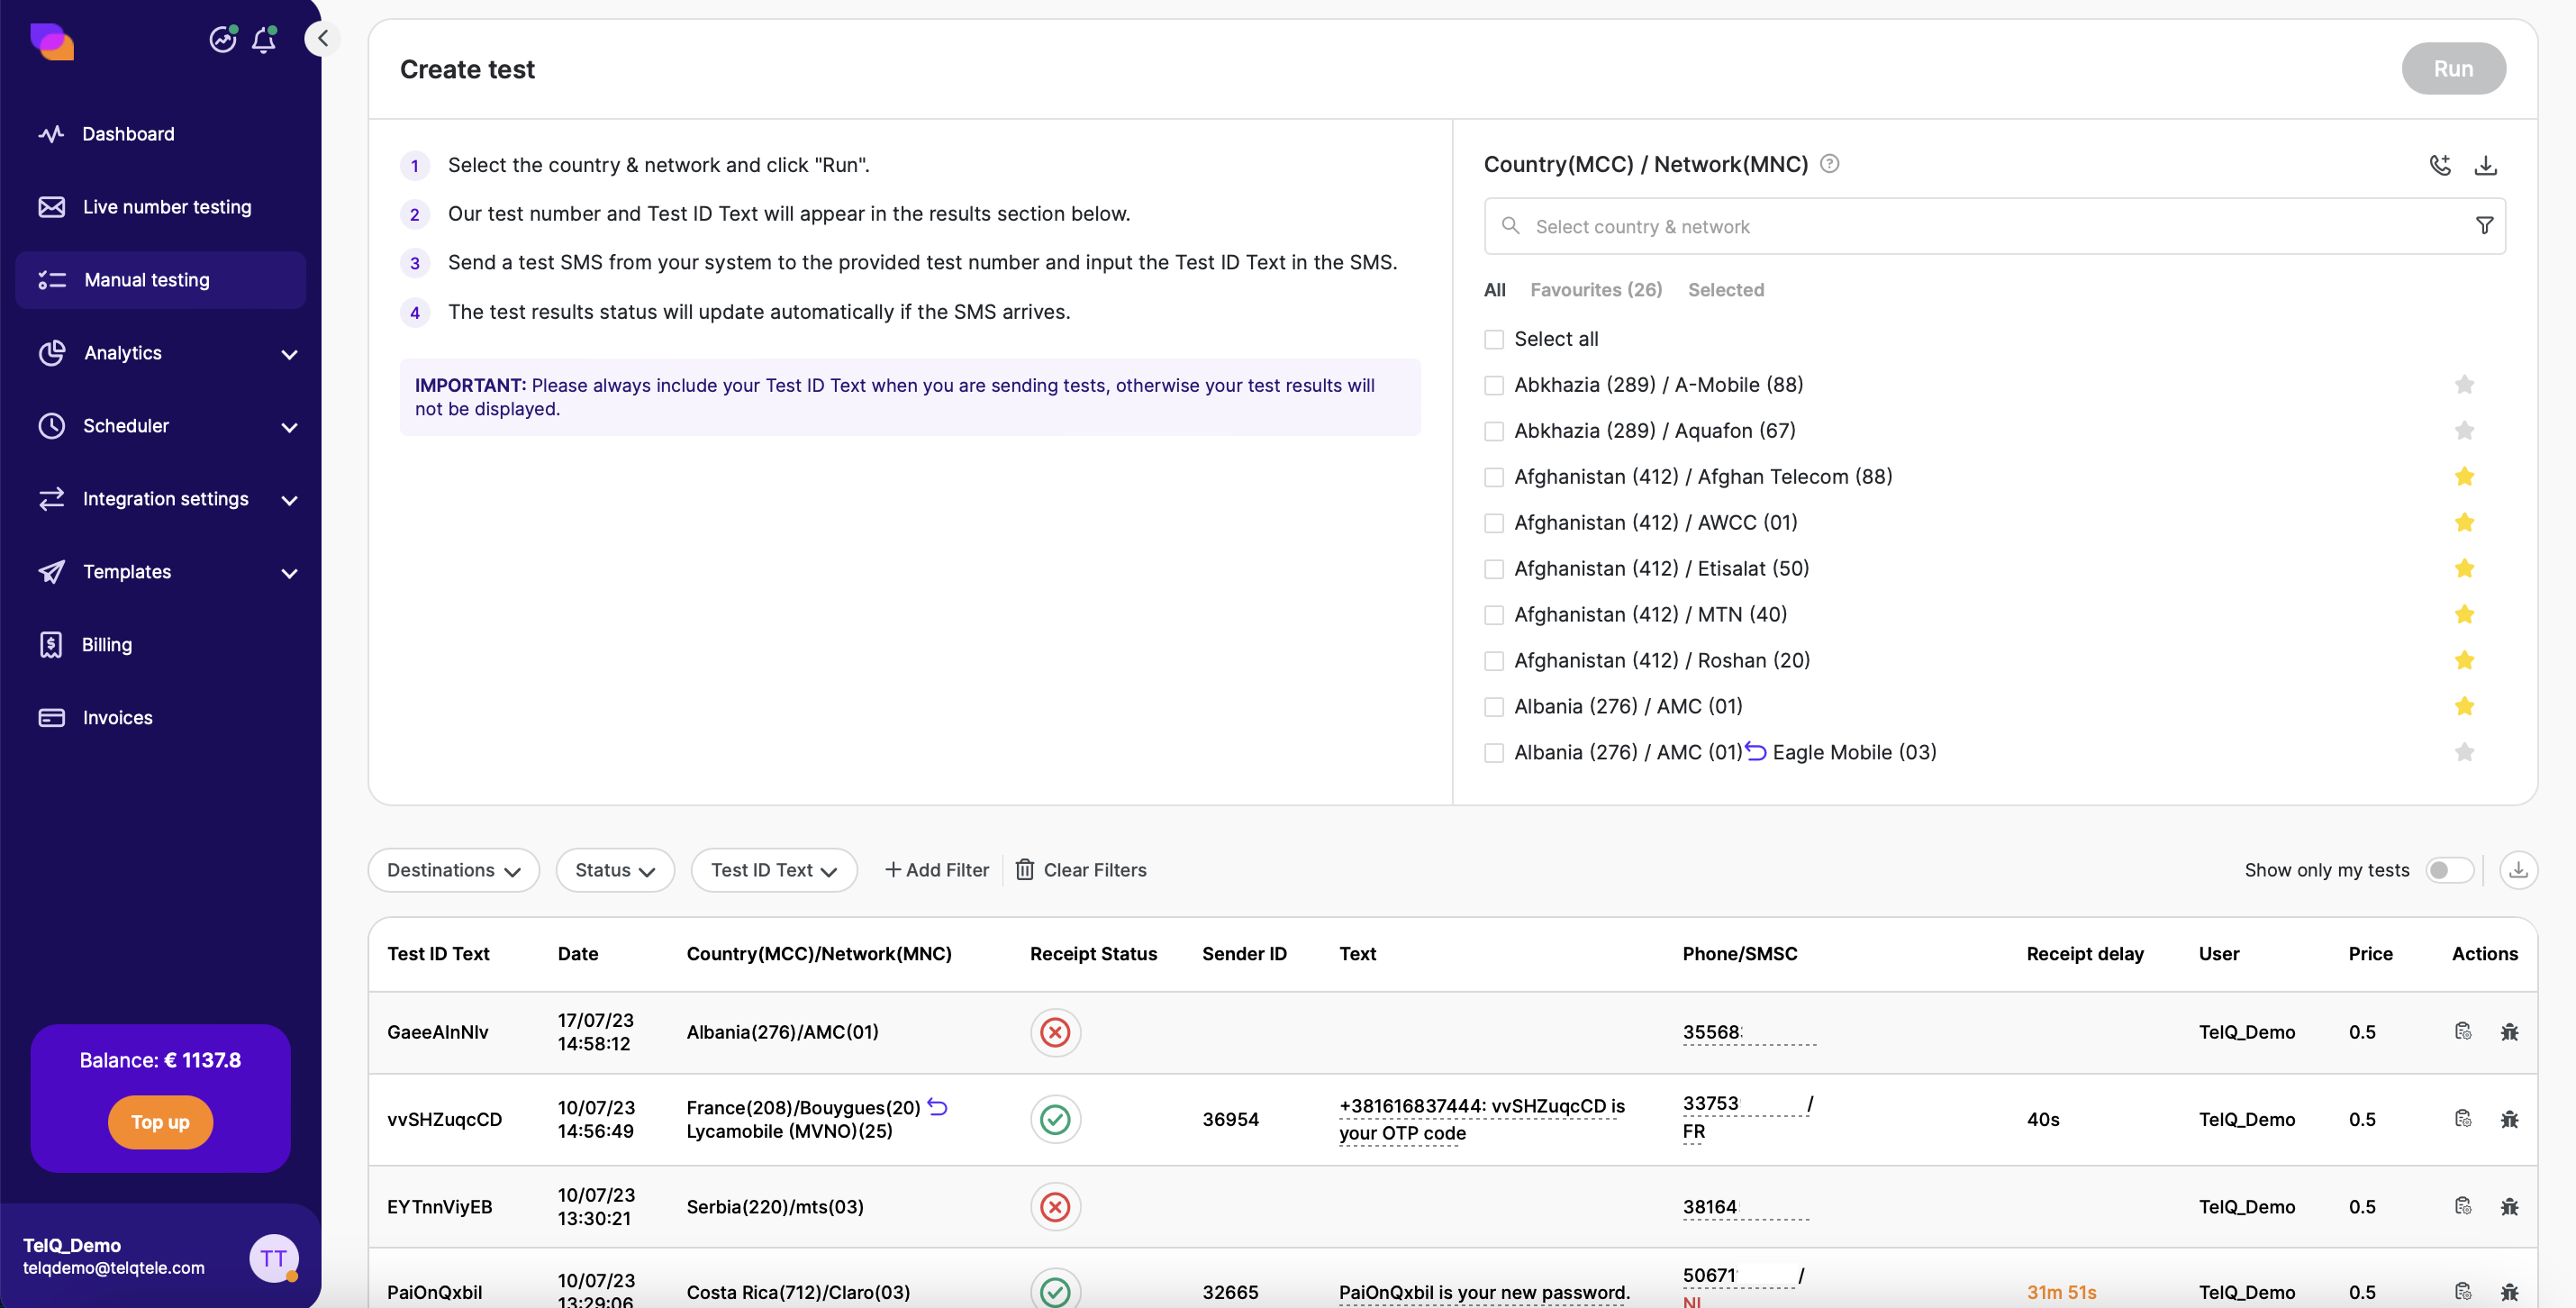The image size is (2576, 1308).
Task: Click the Top up button
Action: [160, 1122]
